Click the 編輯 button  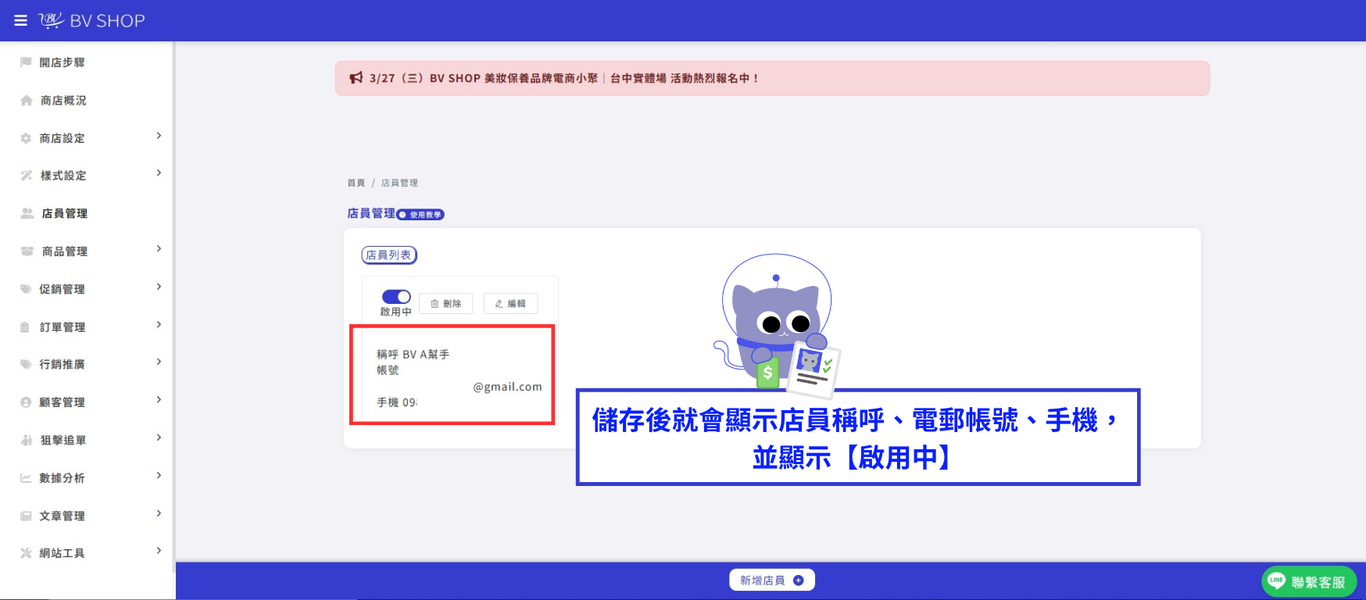511,304
